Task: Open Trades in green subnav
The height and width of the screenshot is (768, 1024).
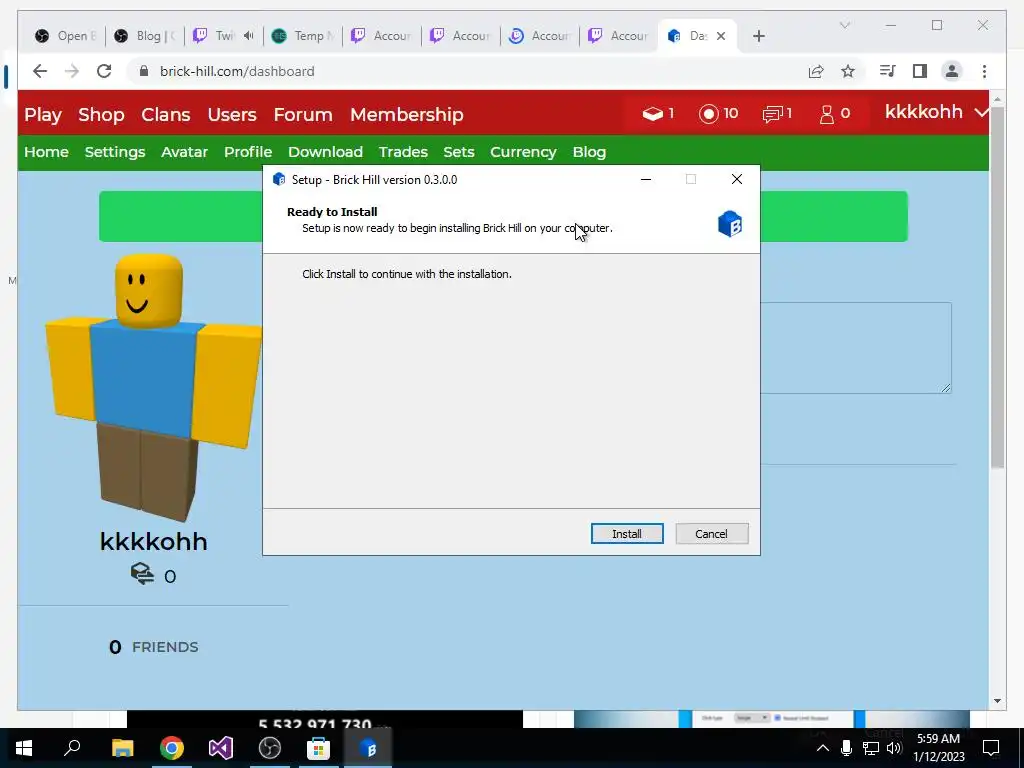Action: point(403,152)
